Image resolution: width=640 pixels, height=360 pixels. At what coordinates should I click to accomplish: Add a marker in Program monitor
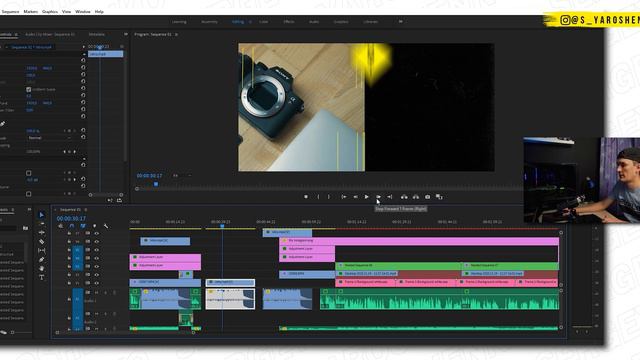306,197
